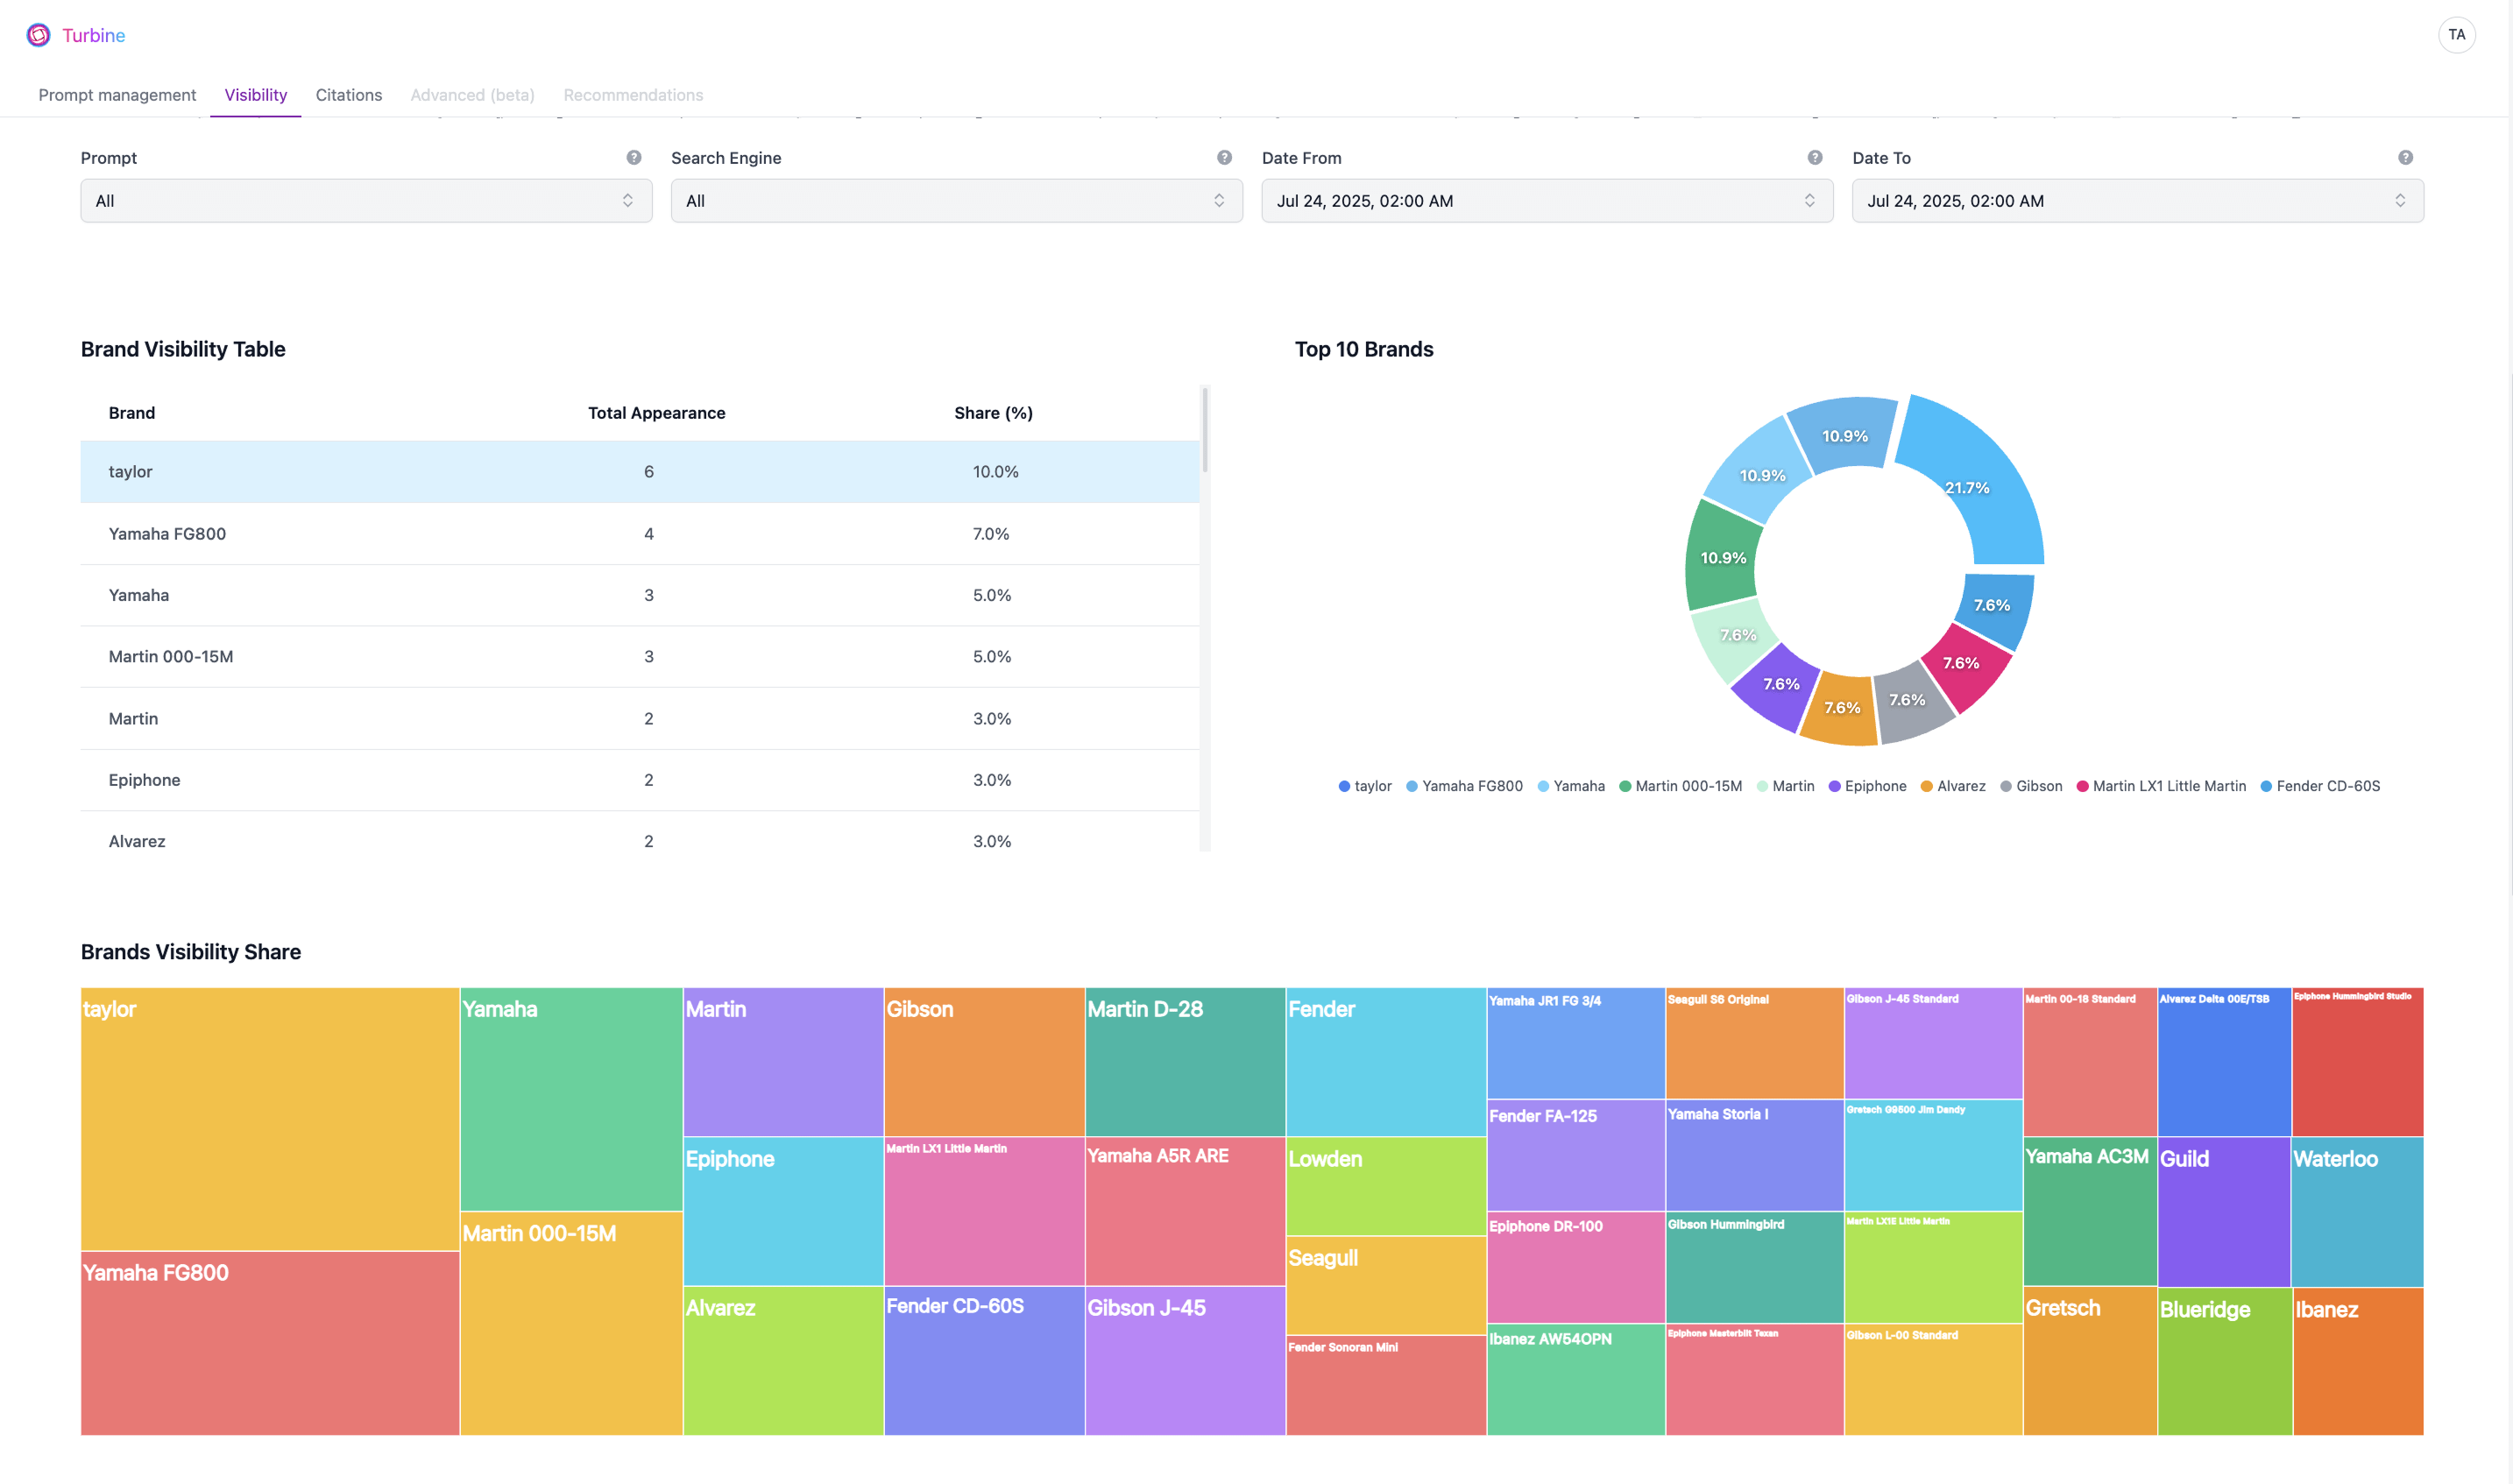Viewport: 2513px width, 1484px height.
Task: Open the Date From dropdown
Action: tap(1547, 201)
